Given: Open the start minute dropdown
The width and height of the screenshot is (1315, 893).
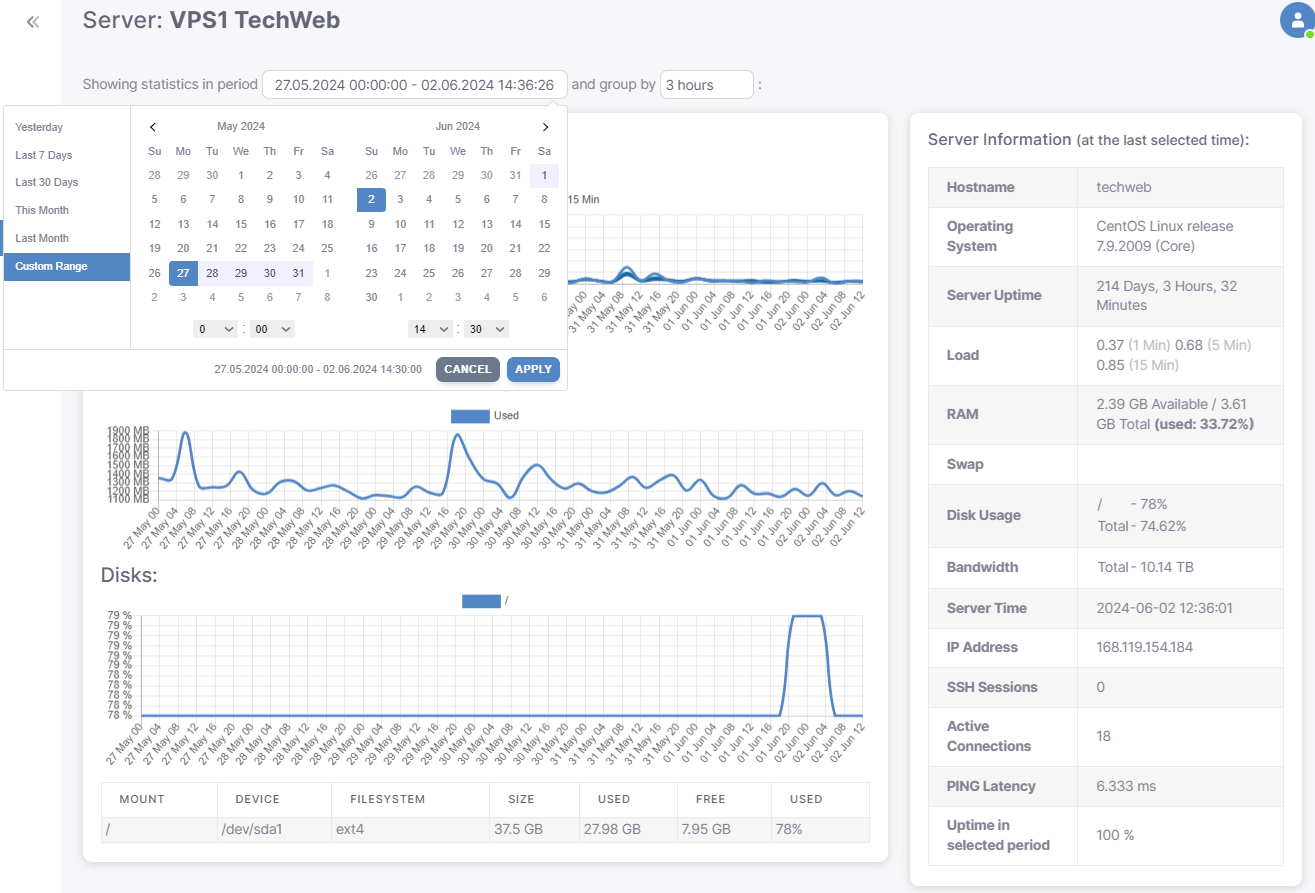Looking at the screenshot, I should (x=272, y=329).
